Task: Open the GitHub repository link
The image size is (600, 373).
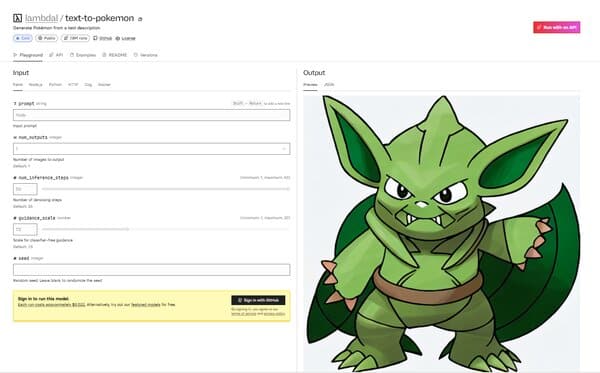Action: click(103, 38)
